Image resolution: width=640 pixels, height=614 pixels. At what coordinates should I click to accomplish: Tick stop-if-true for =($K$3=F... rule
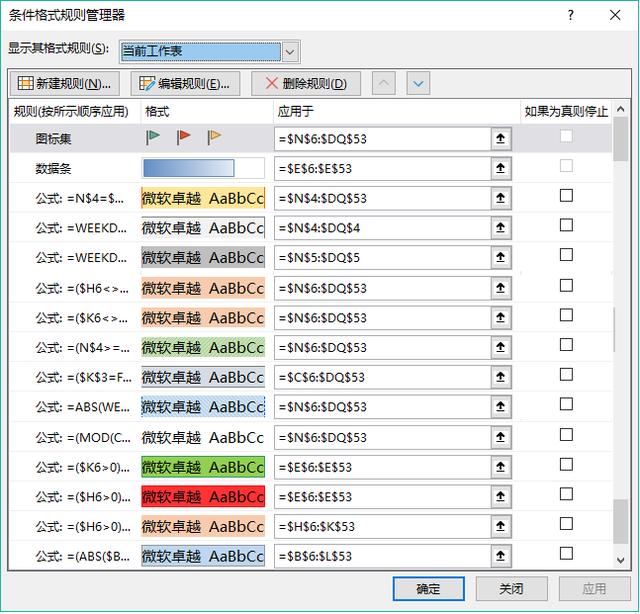(566, 375)
